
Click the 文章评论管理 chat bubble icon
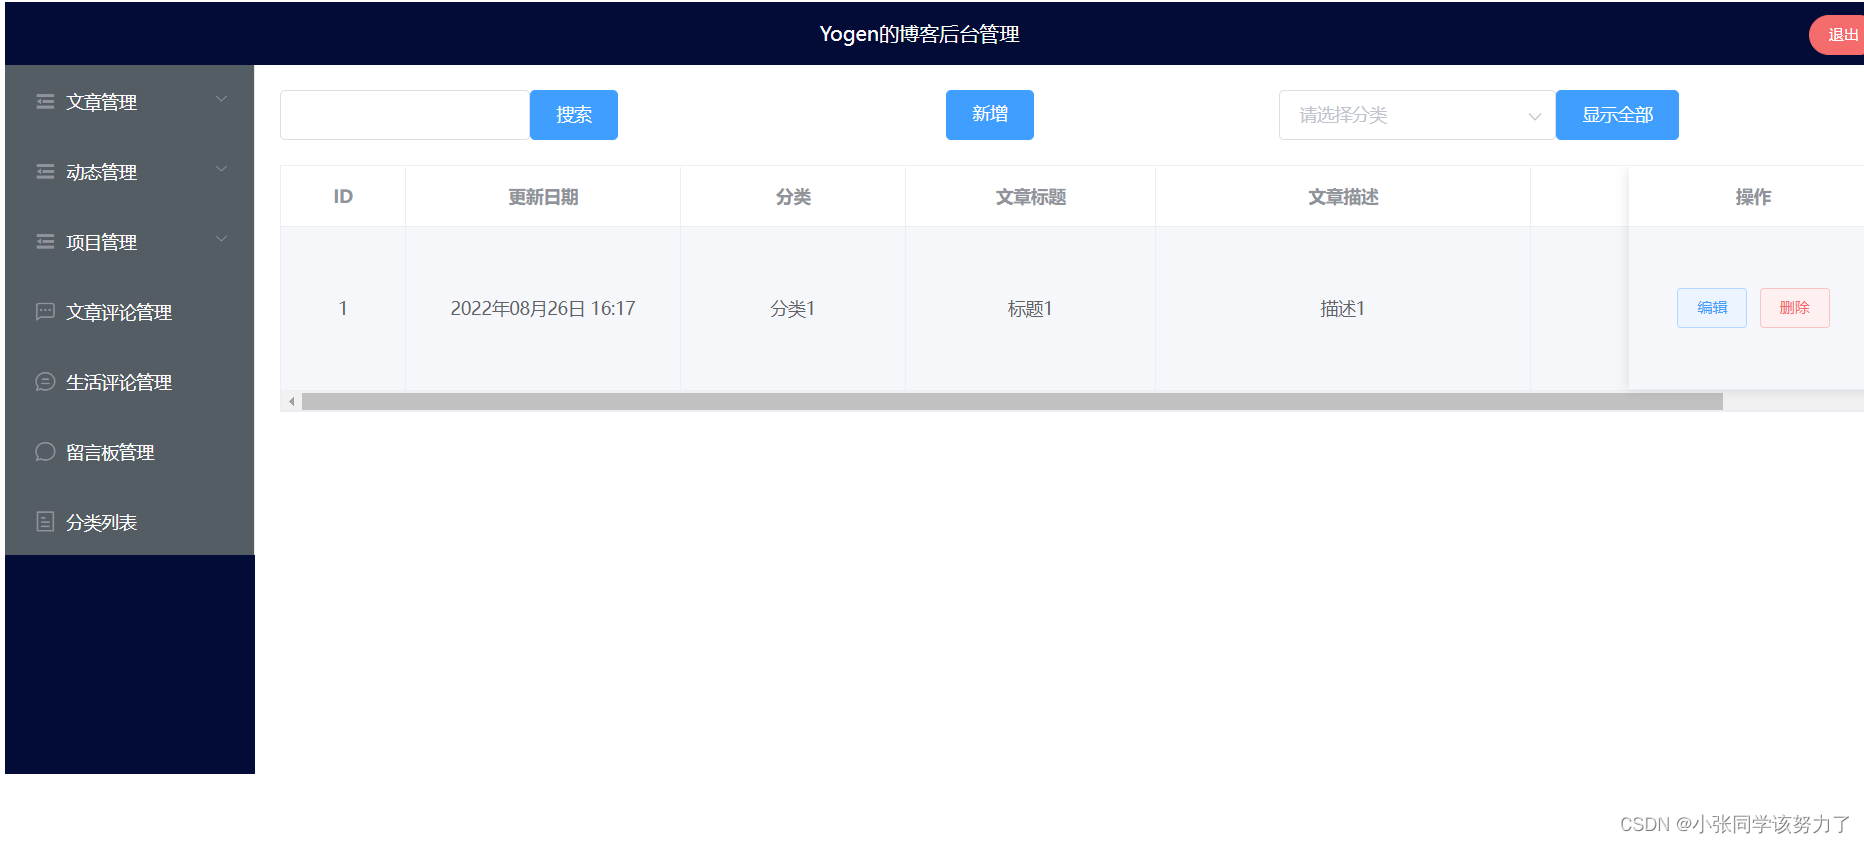pyautogui.click(x=45, y=311)
